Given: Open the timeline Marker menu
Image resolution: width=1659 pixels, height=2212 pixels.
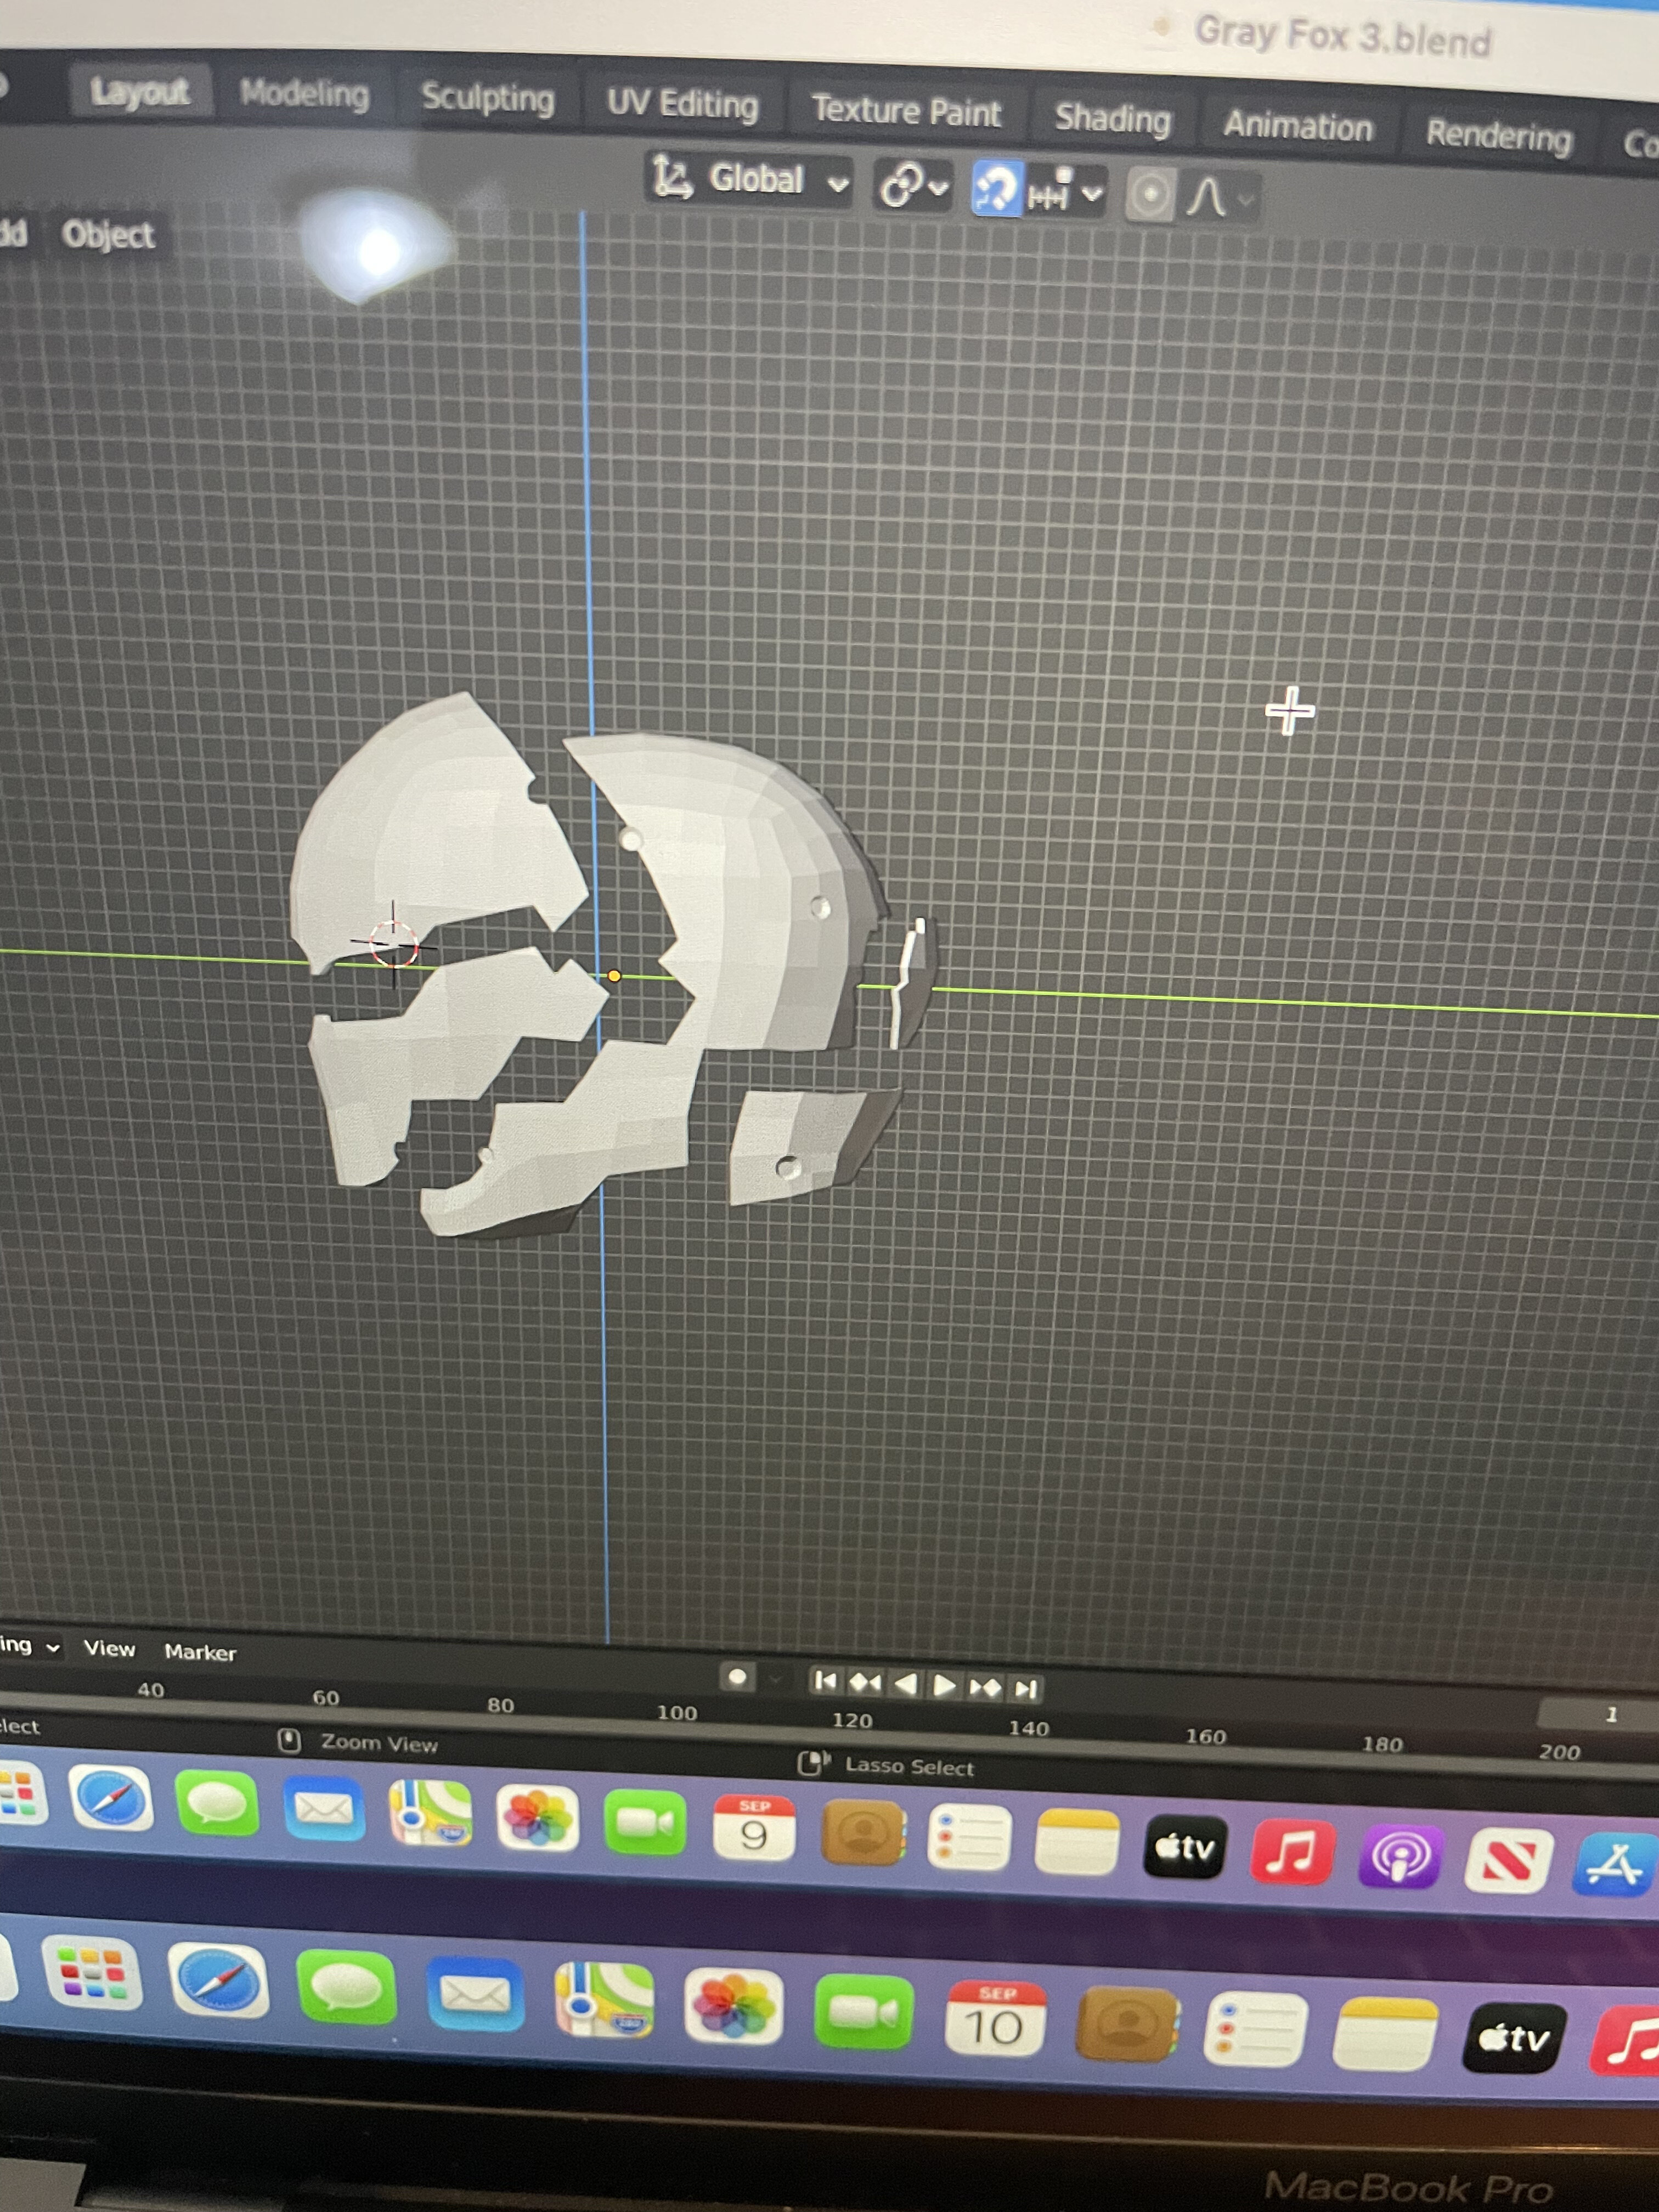Looking at the screenshot, I should [200, 1652].
